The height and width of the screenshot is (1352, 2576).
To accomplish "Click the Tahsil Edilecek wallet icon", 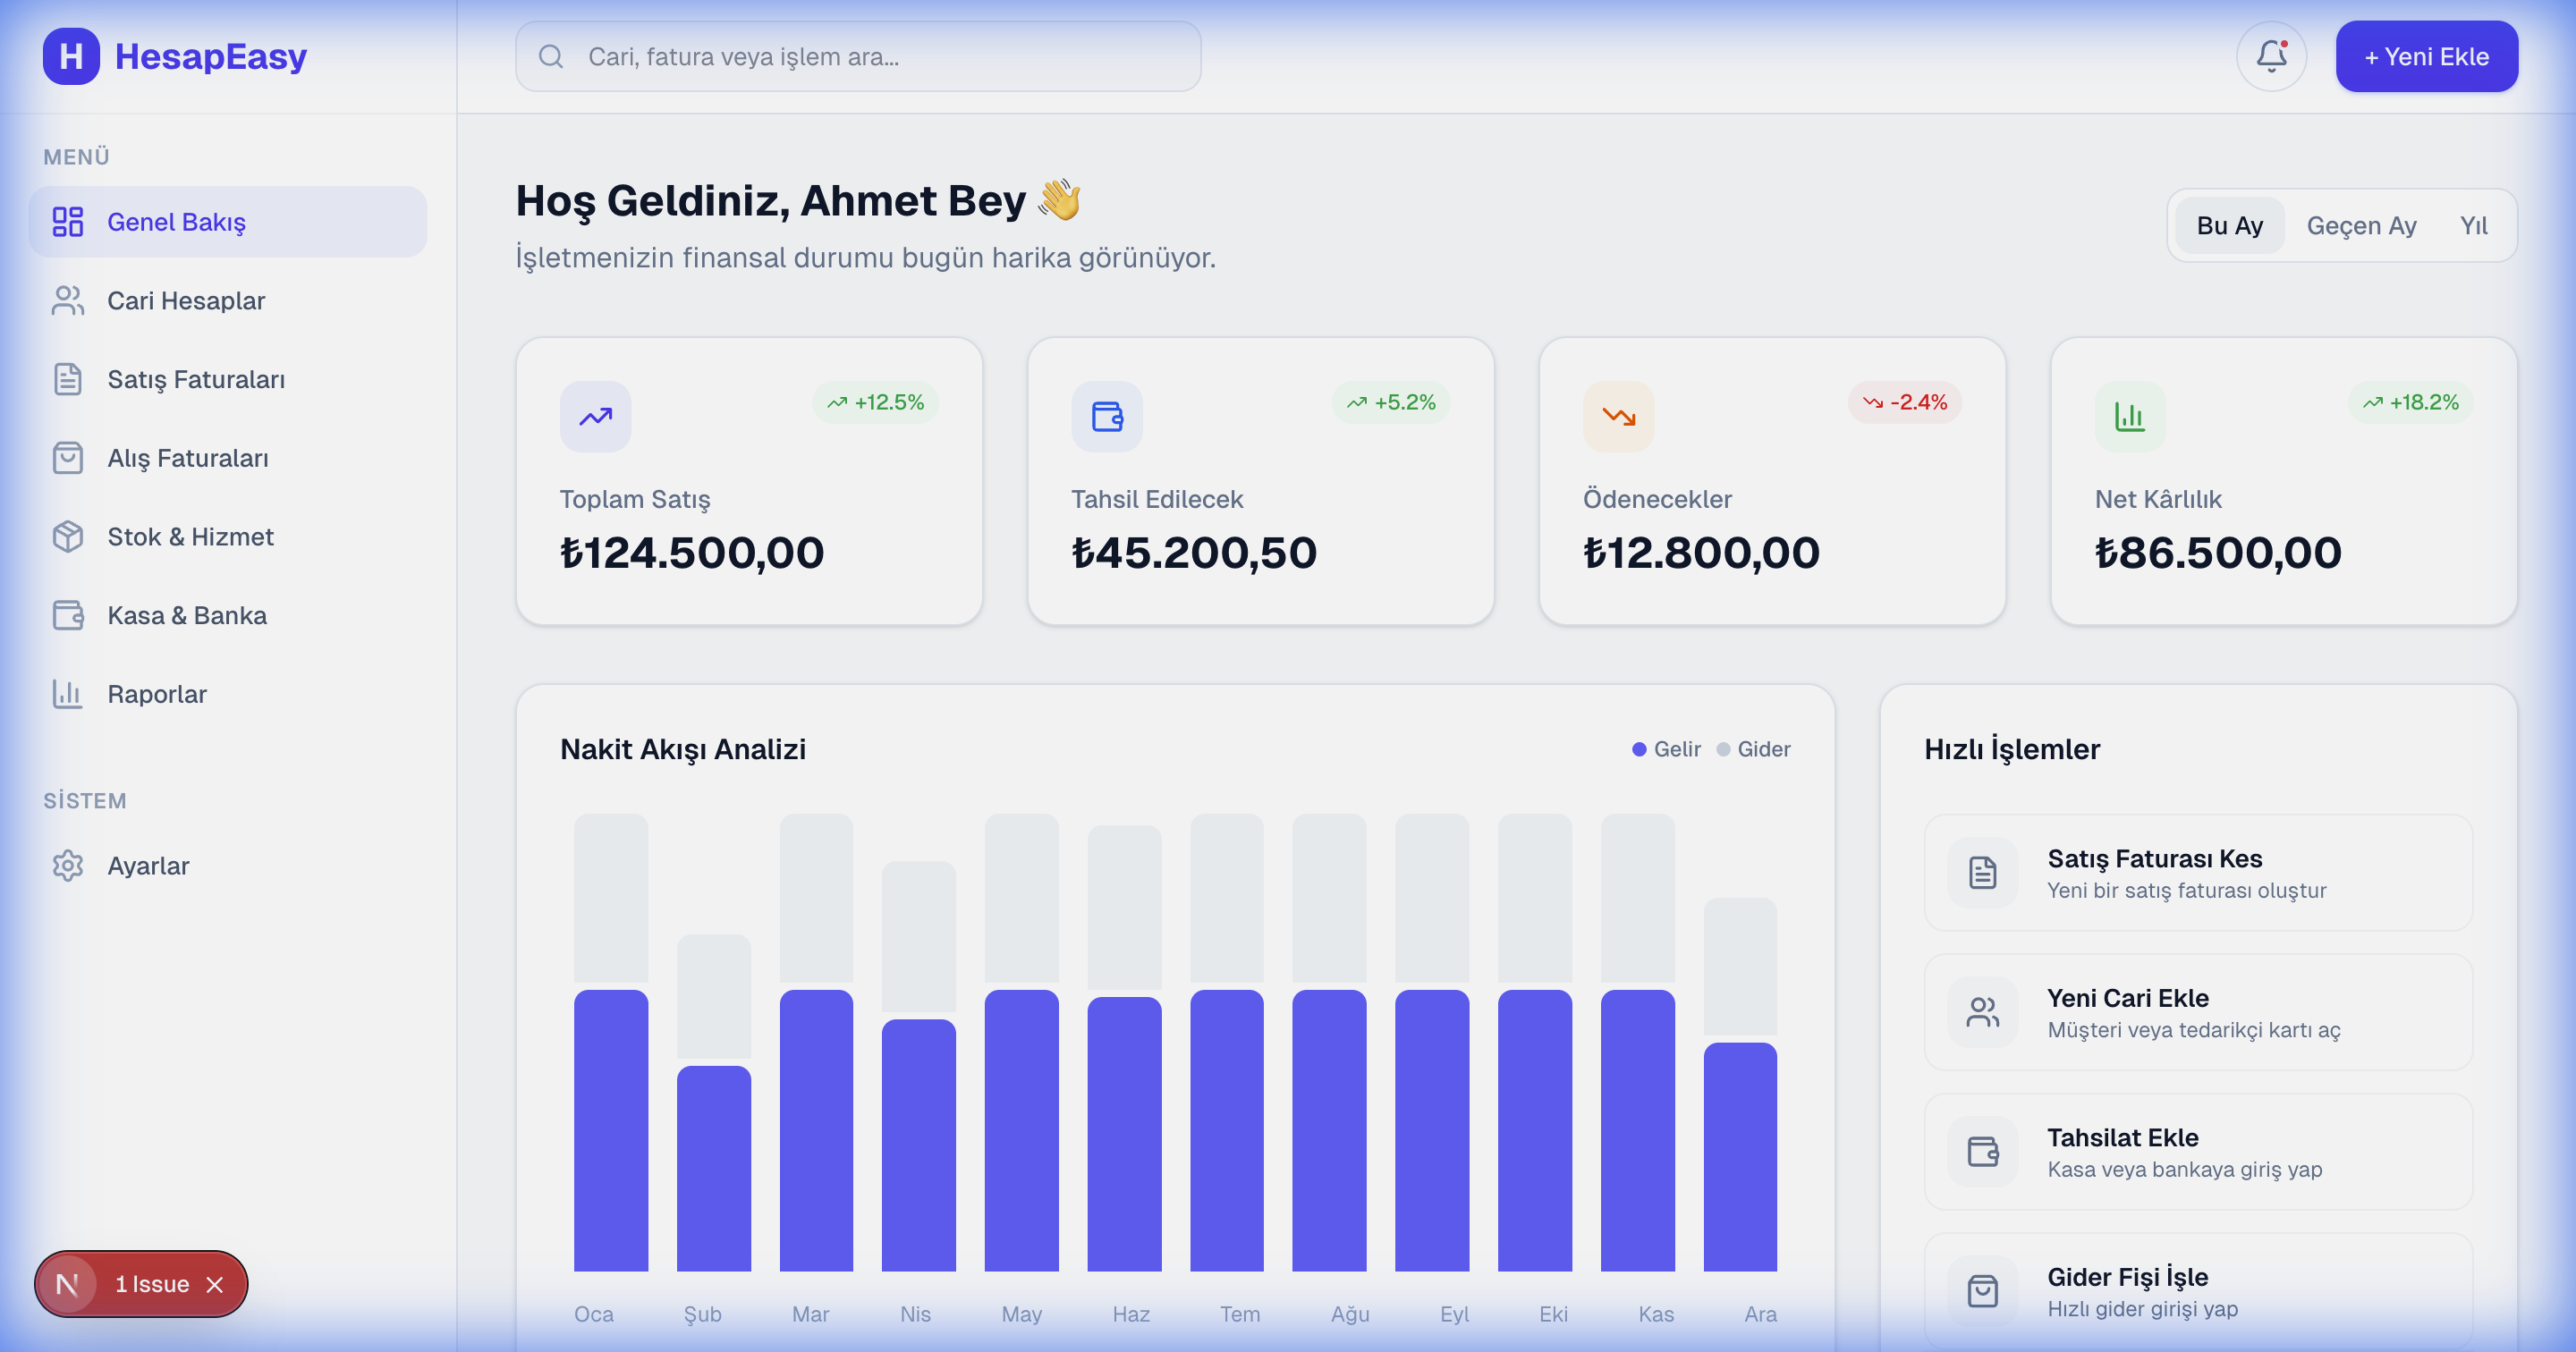I will (x=1107, y=416).
